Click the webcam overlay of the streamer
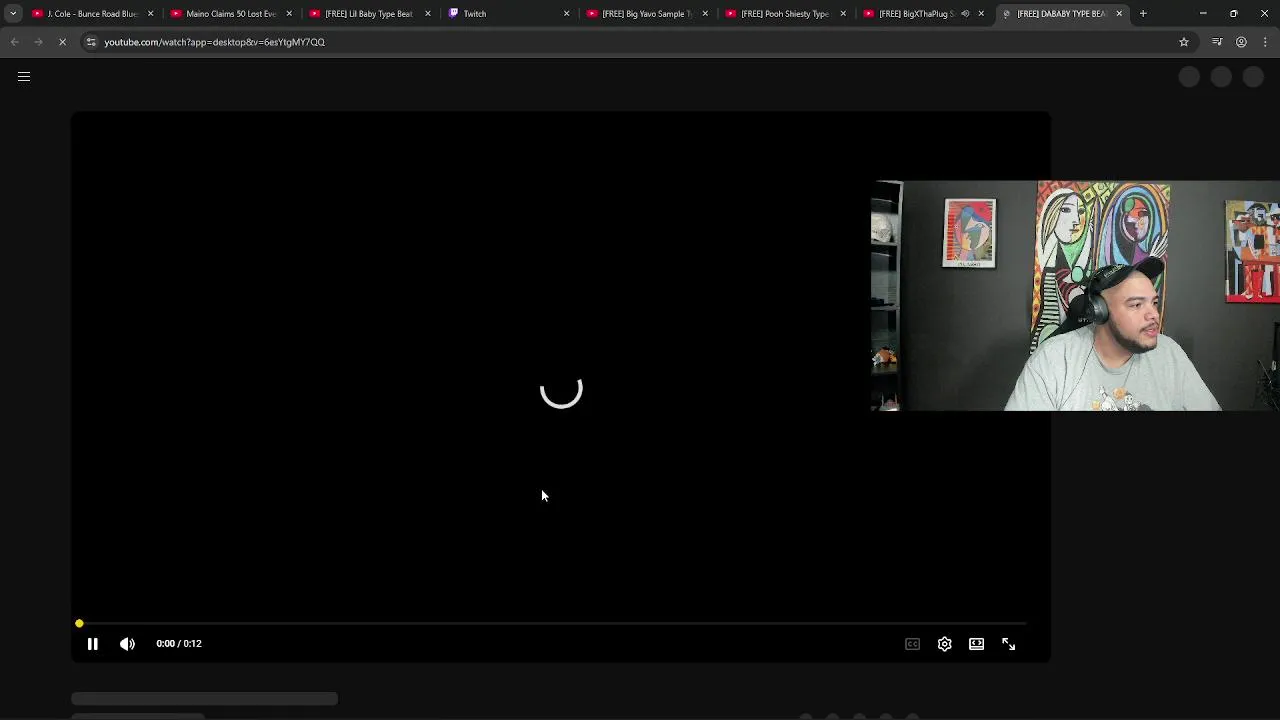 pyautogui.click(x=1075, y=296)
